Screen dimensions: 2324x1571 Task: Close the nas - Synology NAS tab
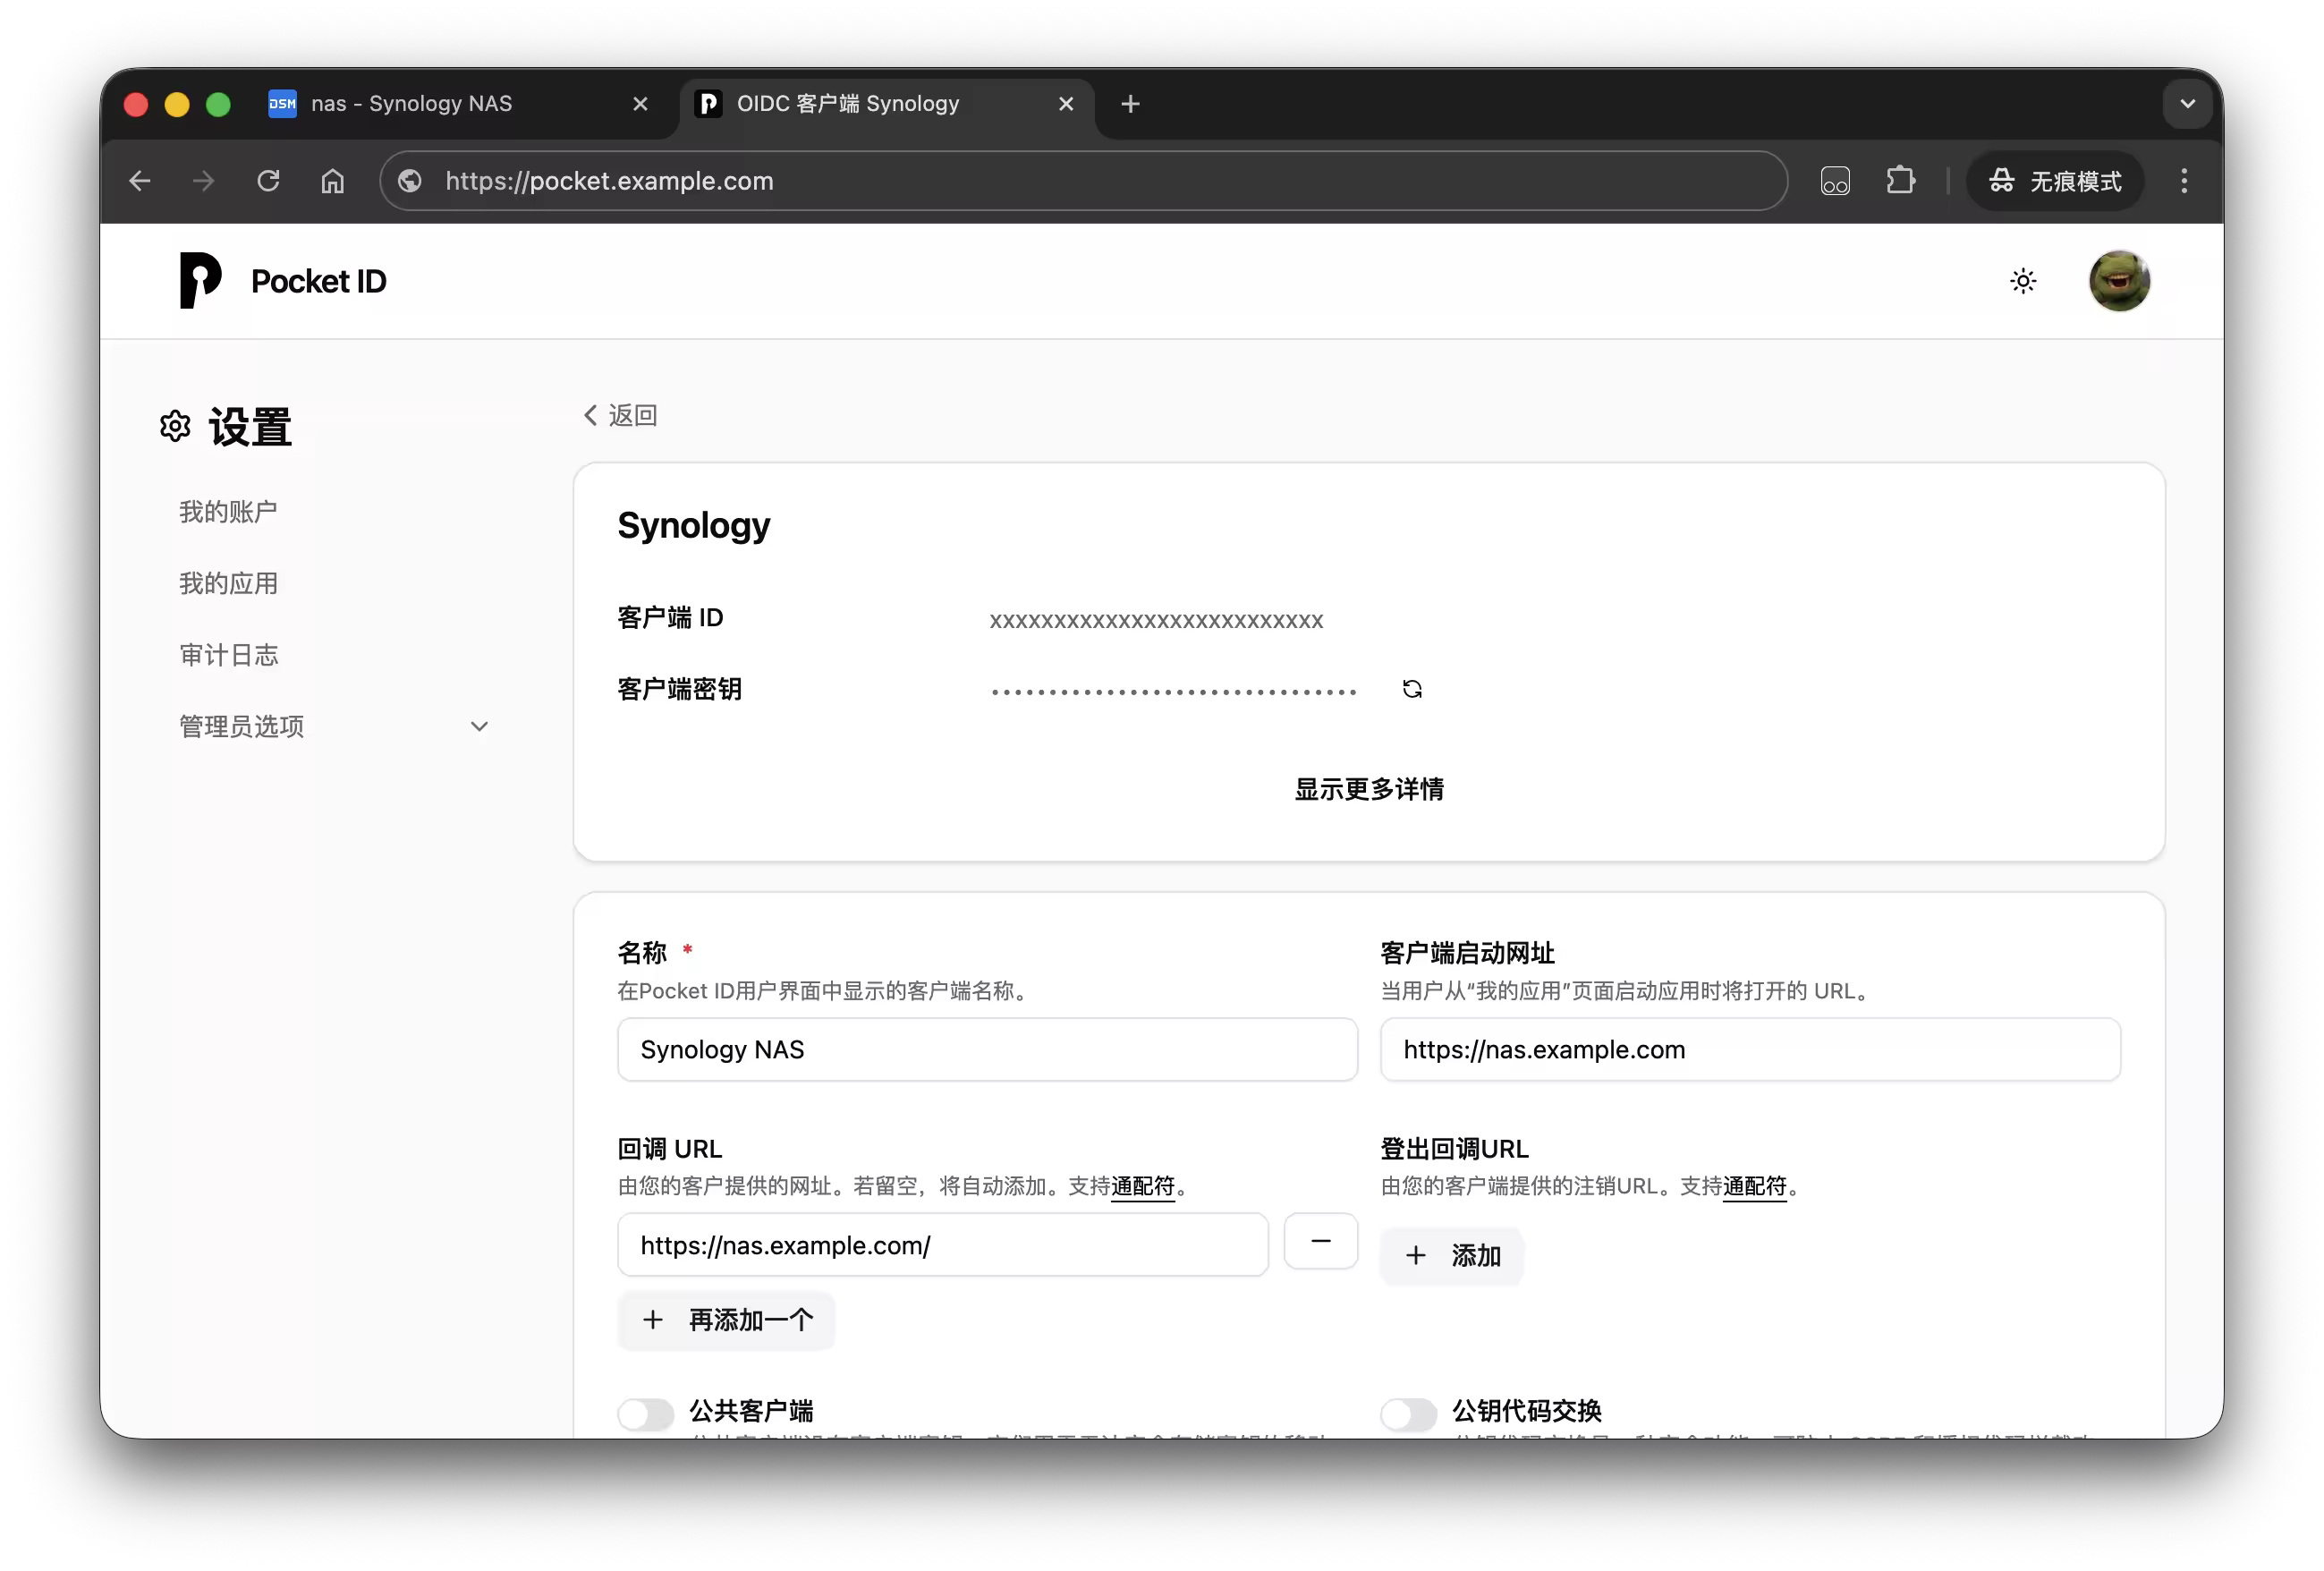[641, 104]
